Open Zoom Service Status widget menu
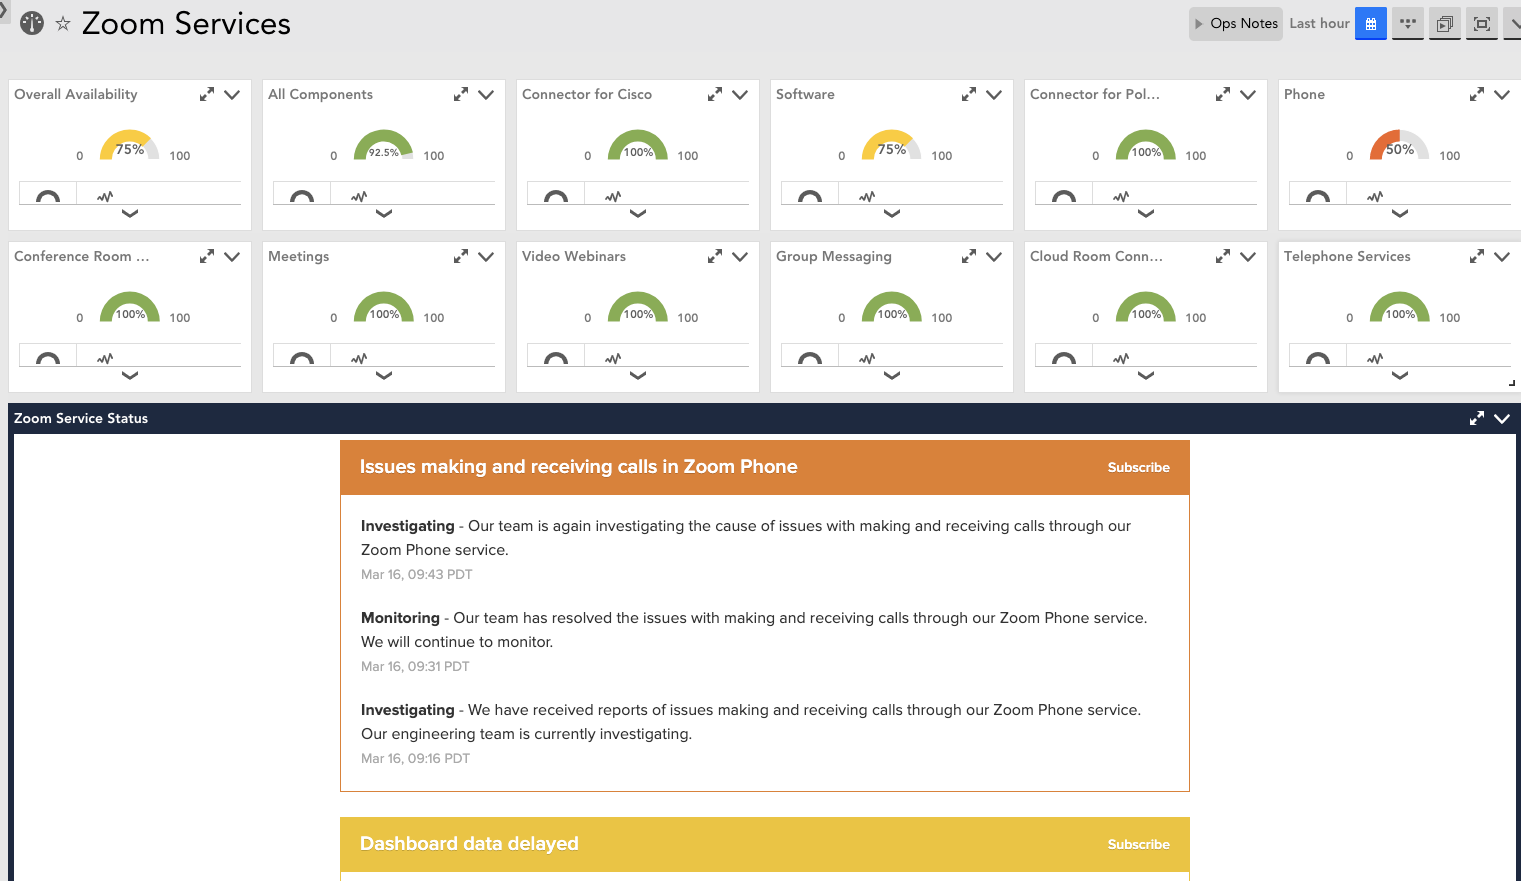 (x=1502, y=418)
